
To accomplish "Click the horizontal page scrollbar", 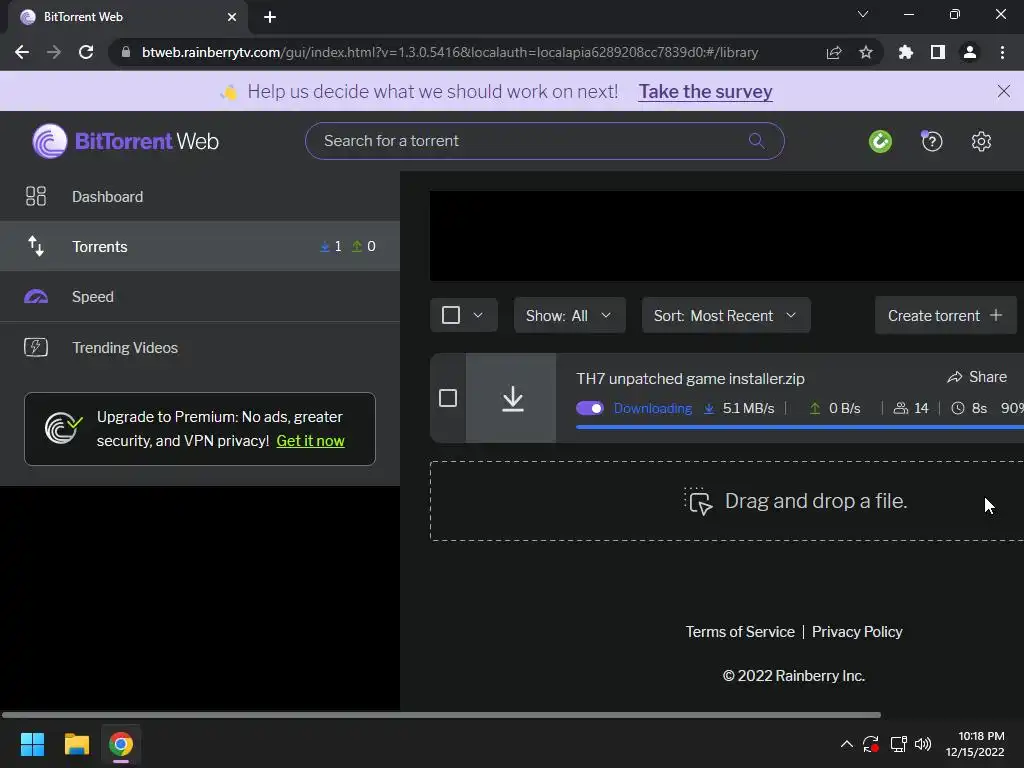I will pos(441,714).
